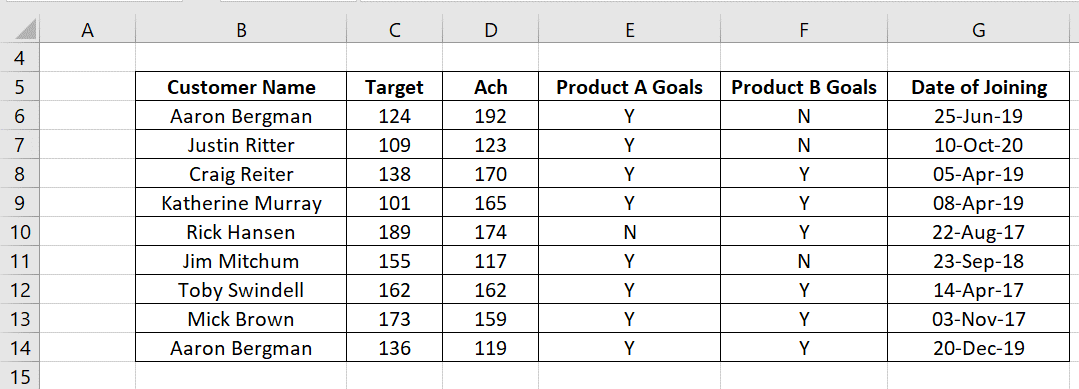
Task: Select the Product B Goals header cell
Action: [804, 87]
